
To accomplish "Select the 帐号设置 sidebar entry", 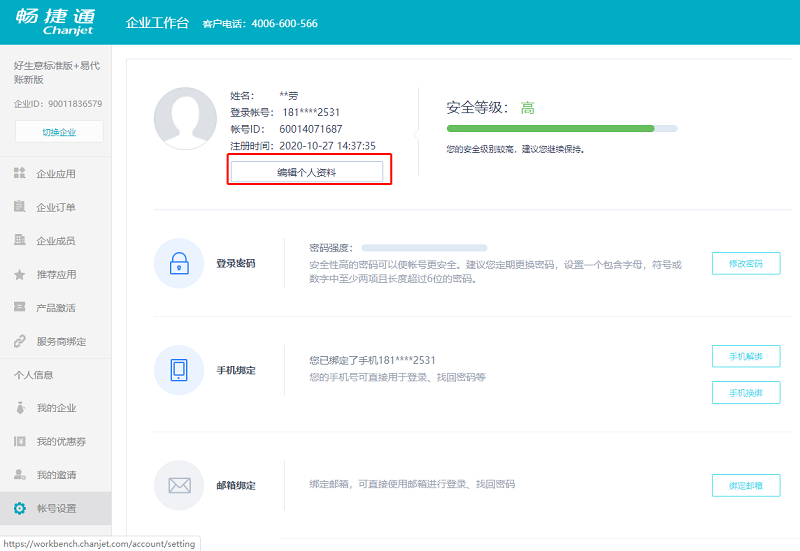I will coord(56,508).
